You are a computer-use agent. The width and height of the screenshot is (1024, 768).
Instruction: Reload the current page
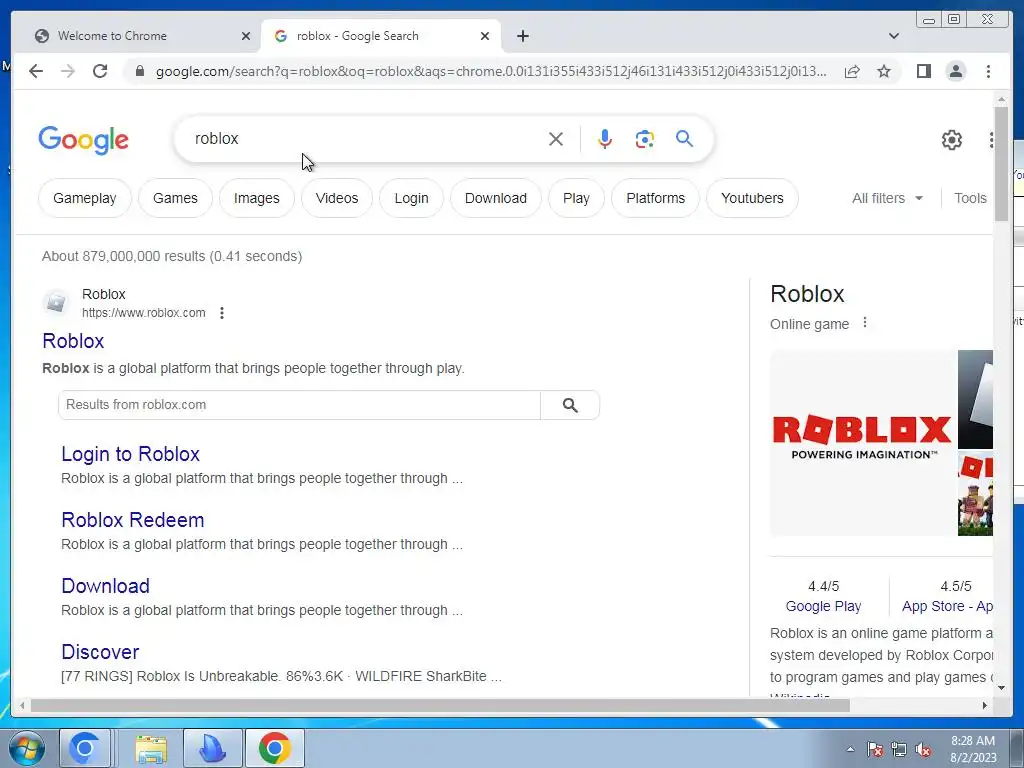coord(100,71)
